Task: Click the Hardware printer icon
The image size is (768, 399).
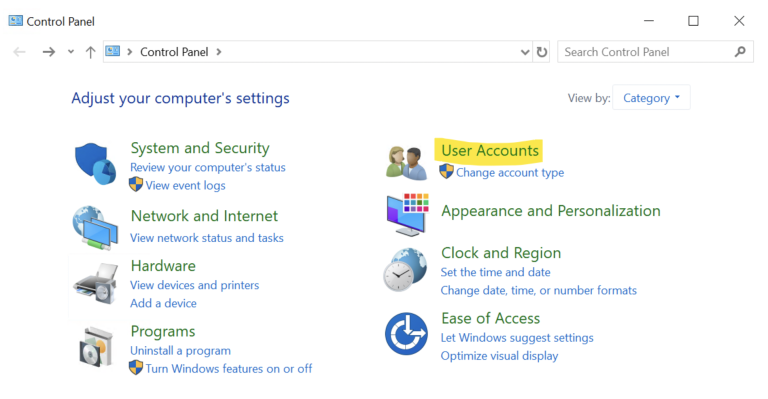Action: [x=96, y=284]
